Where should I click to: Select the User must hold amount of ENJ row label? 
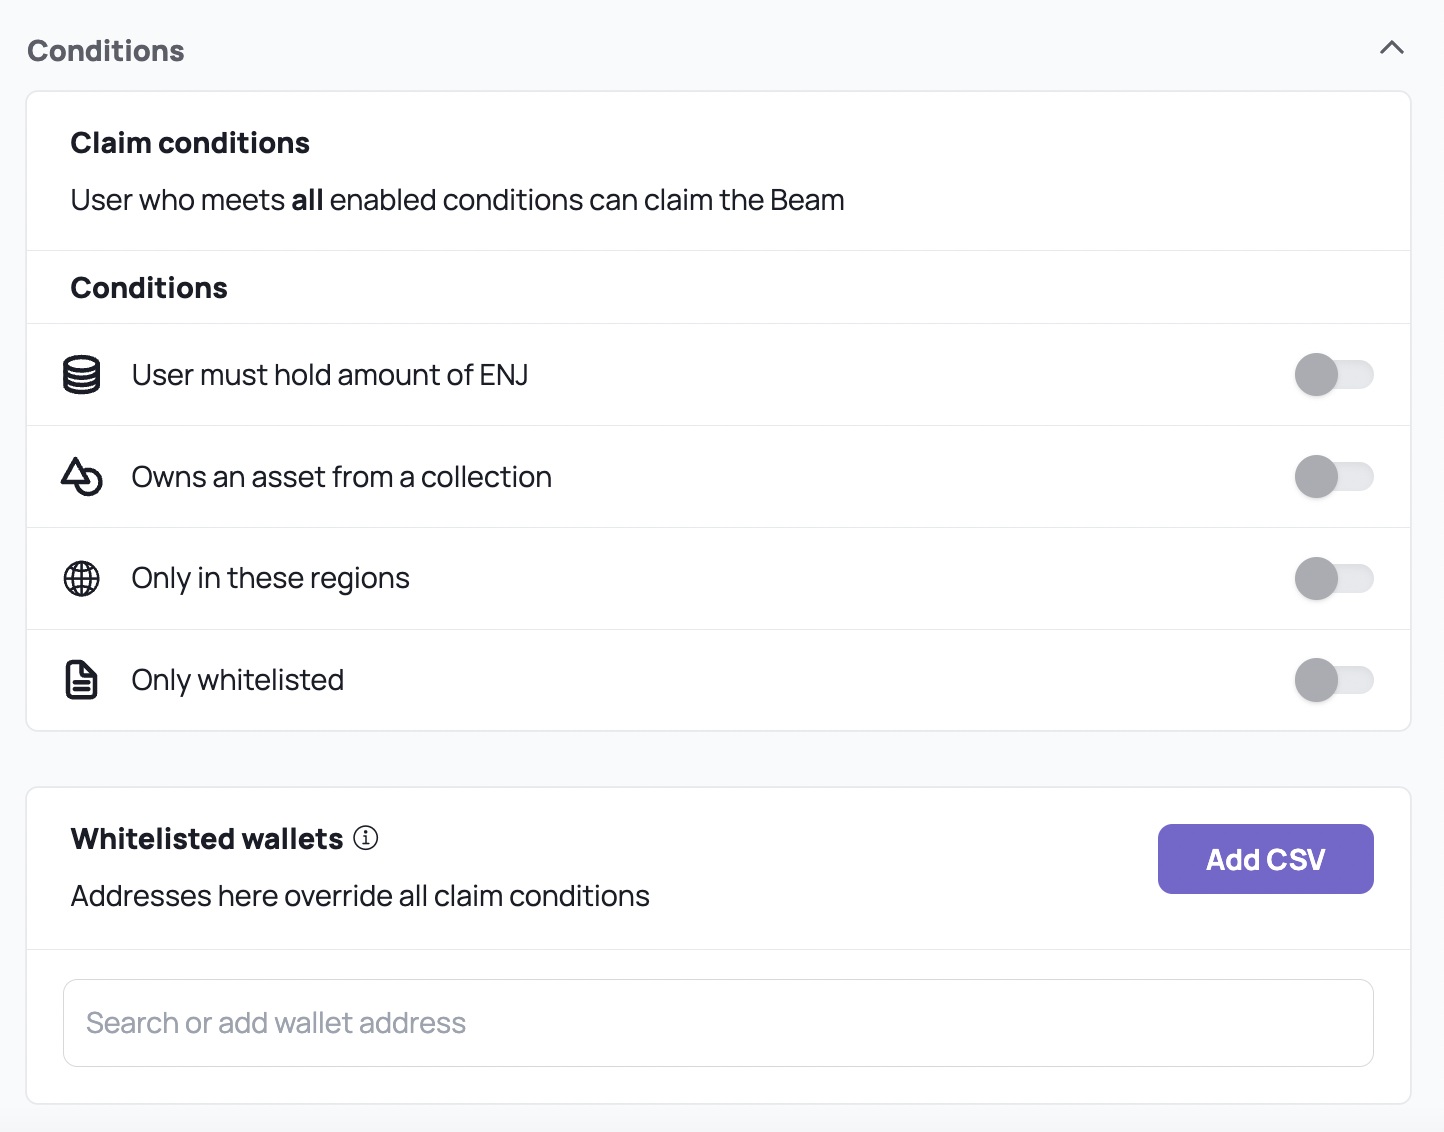click(x=330, y=375)
